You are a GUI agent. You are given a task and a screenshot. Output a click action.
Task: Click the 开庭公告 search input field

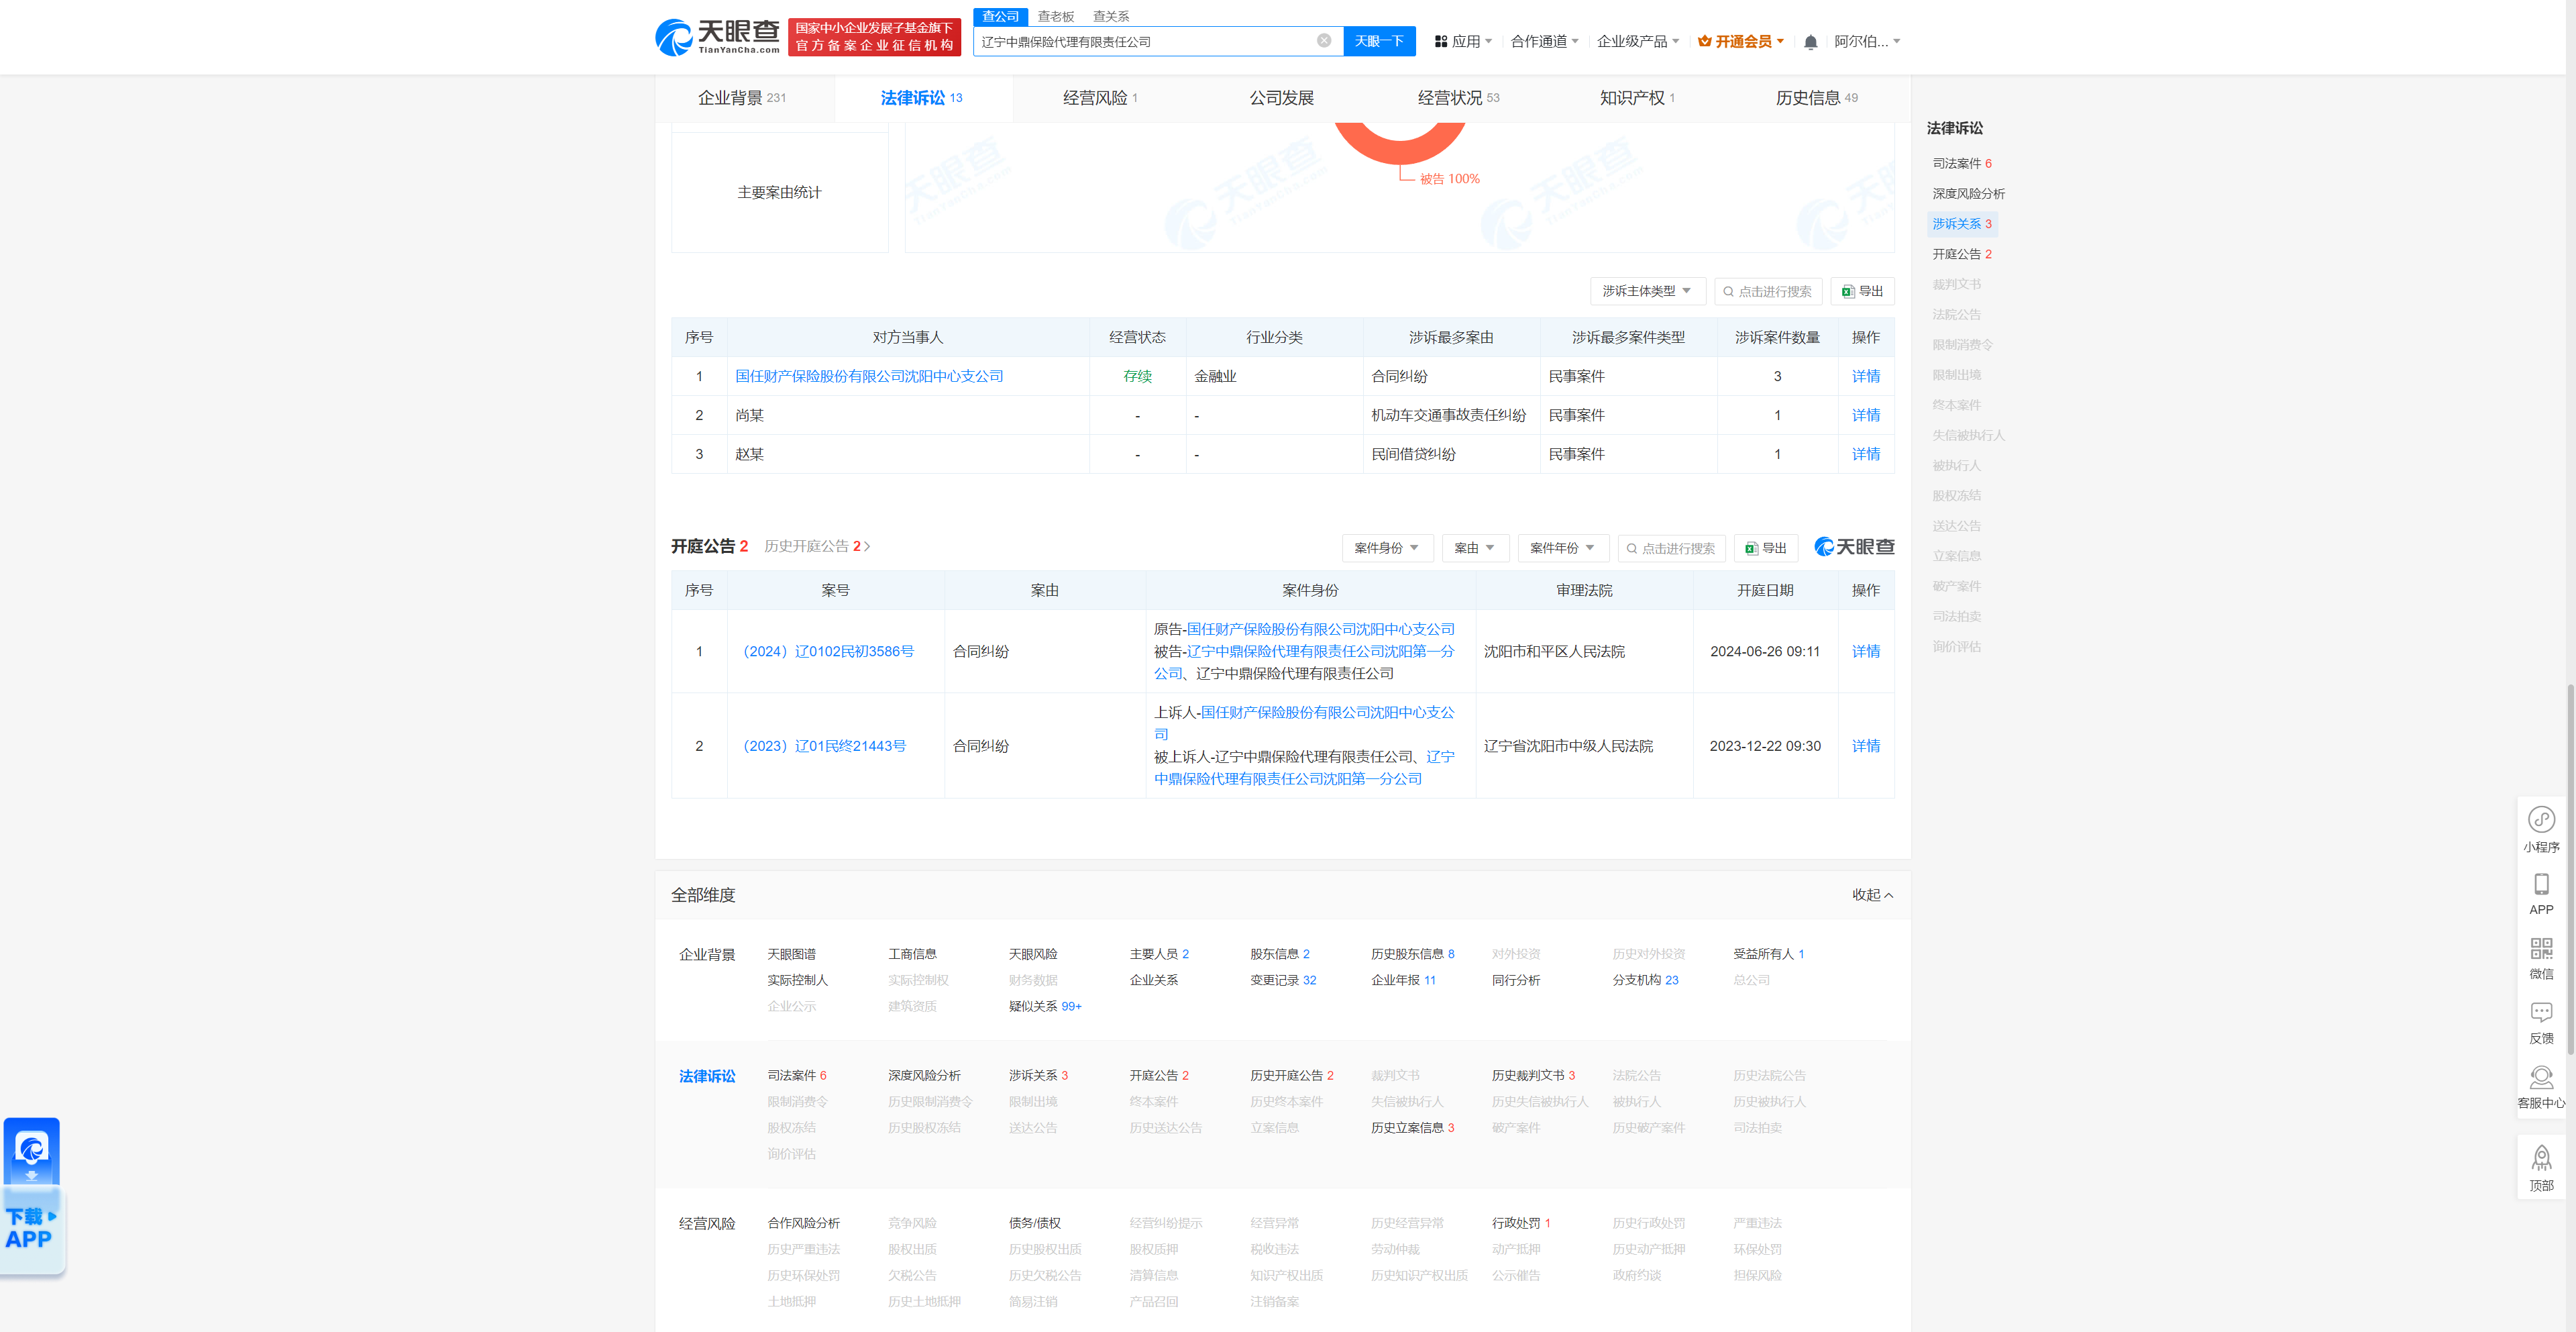click(1673, 548)
